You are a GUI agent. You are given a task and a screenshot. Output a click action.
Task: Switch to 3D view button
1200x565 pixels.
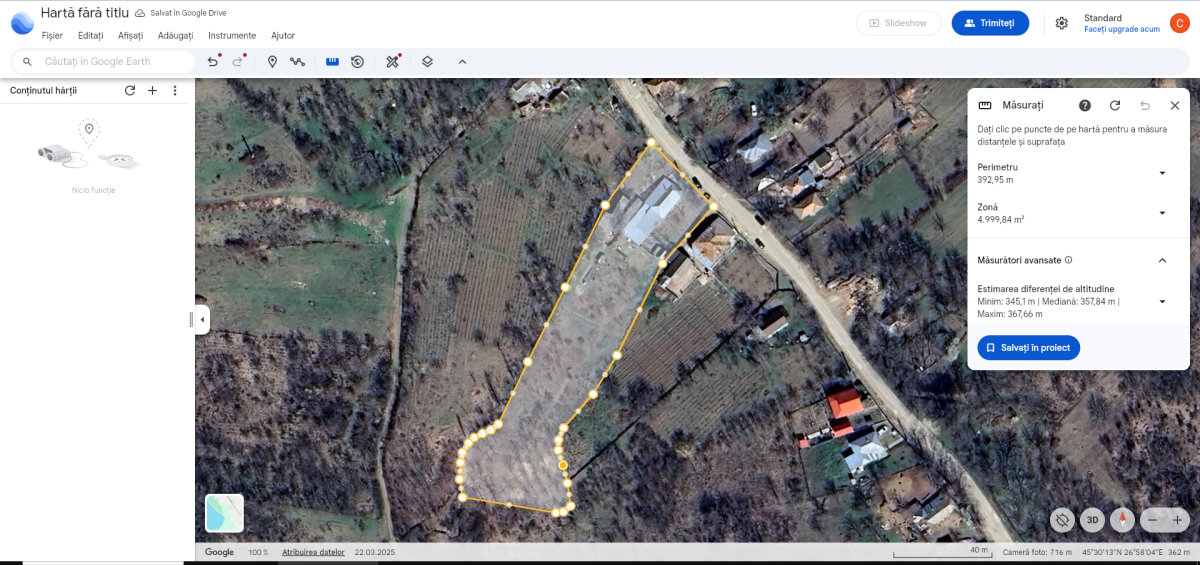click(x=1093, y=520)
